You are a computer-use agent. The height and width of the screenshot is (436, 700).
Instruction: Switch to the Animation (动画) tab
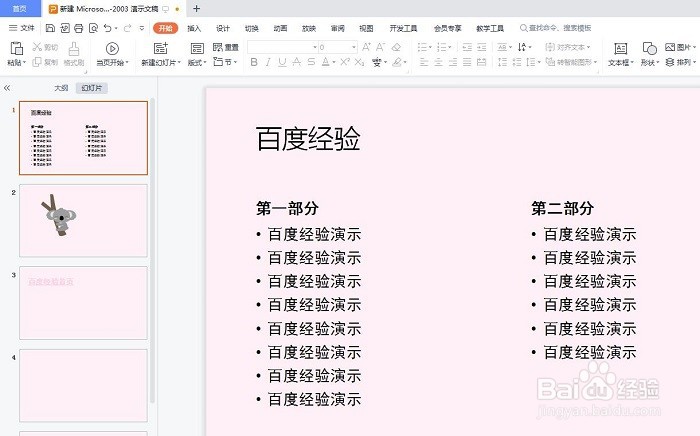tap(280, 28)
